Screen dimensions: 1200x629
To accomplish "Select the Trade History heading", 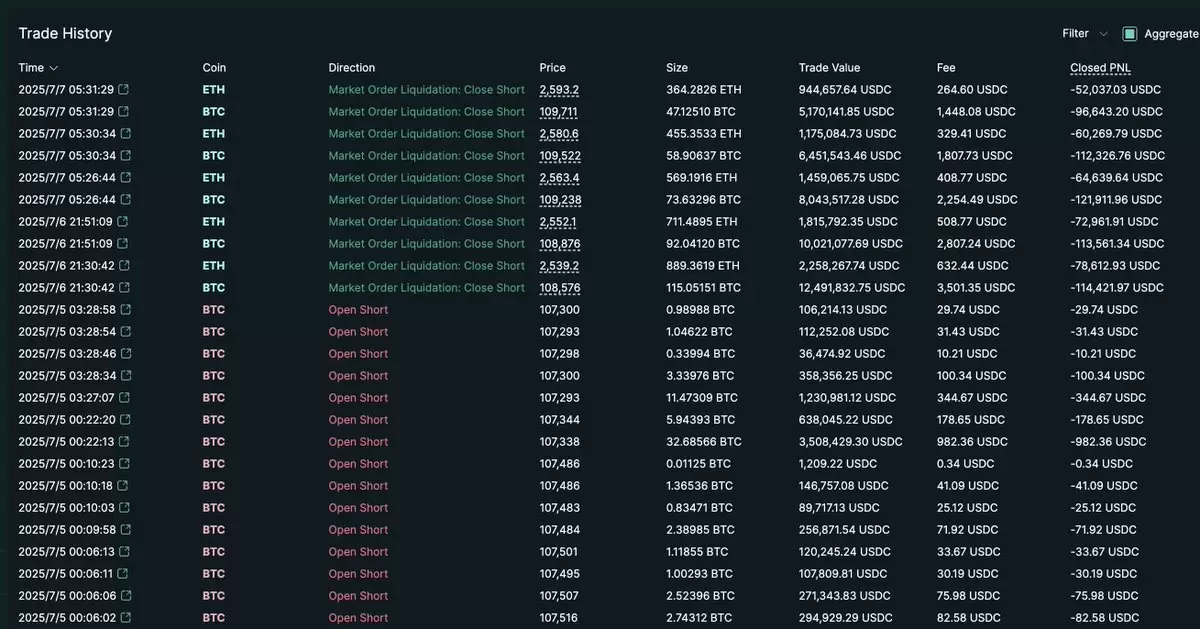I will point(65,33).
